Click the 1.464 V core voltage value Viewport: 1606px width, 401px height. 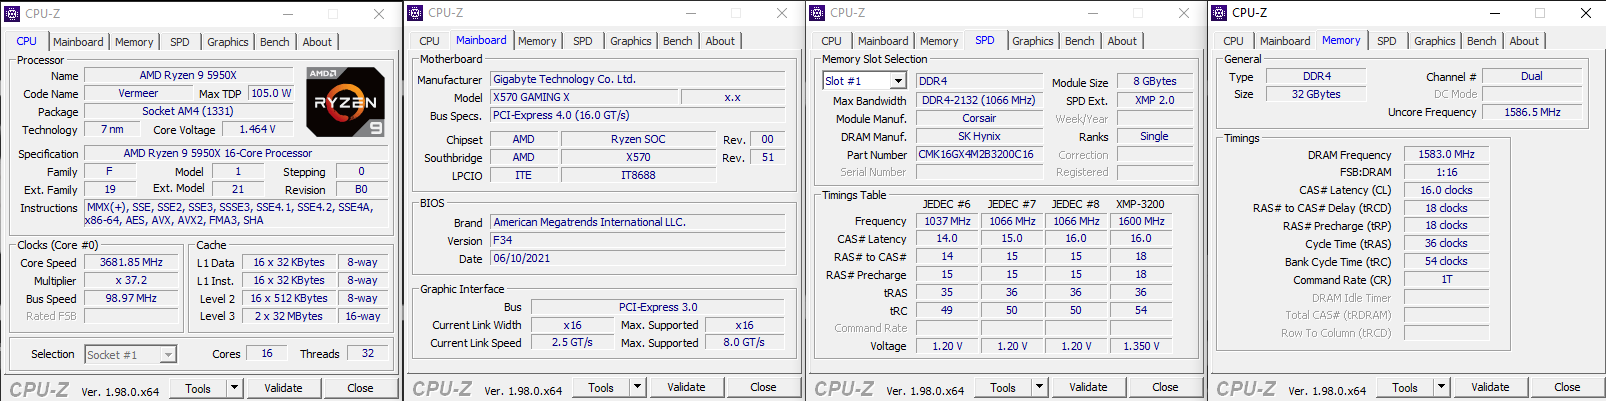pos(257,129)
